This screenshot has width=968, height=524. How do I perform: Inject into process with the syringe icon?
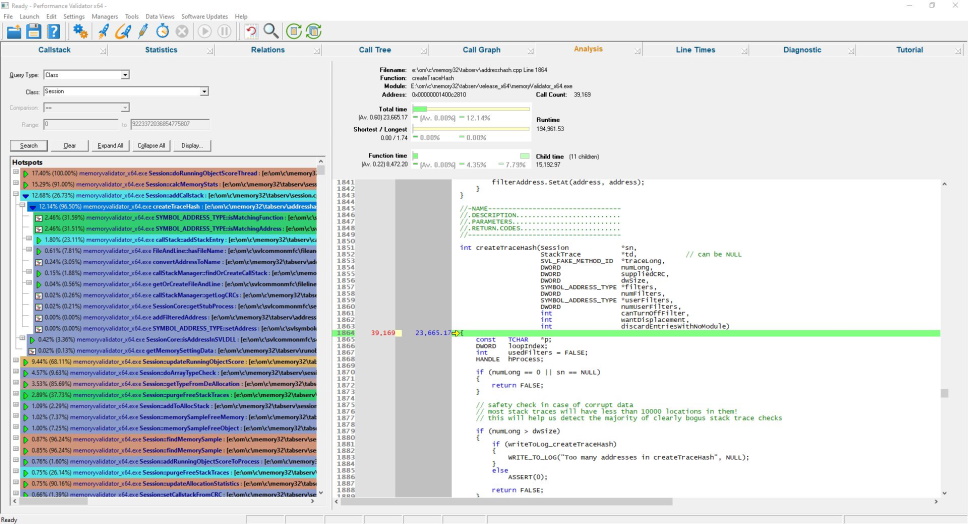pyautogui.click(x=143, y=31)
